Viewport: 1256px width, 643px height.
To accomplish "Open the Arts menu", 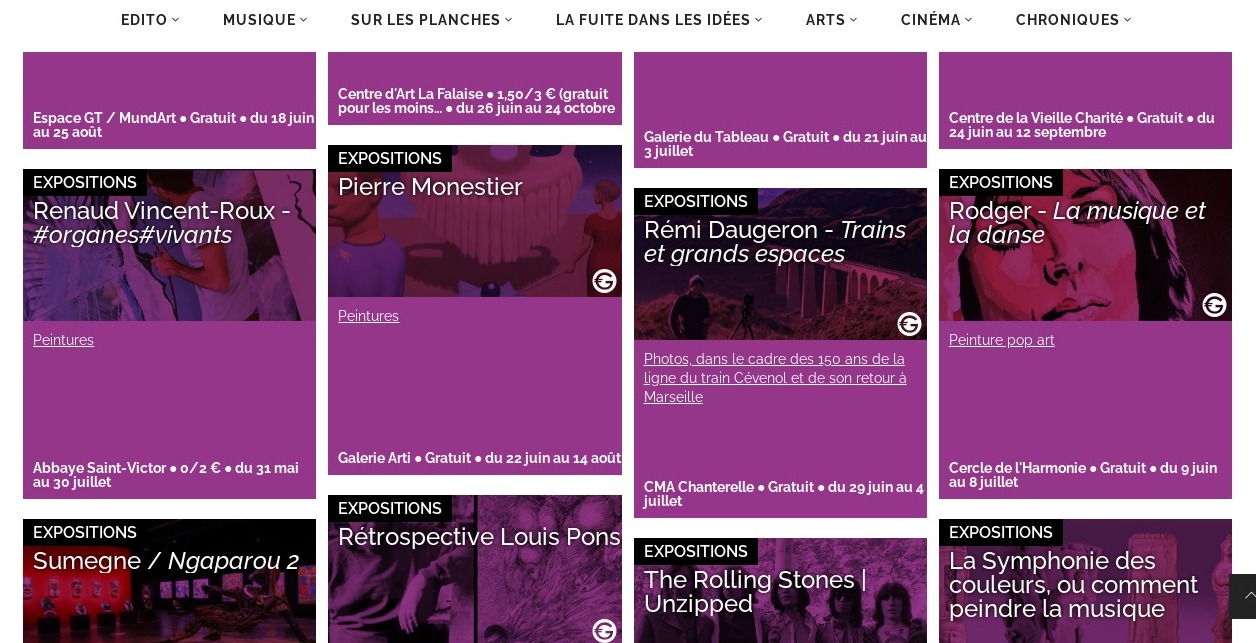I will (831, 20).
